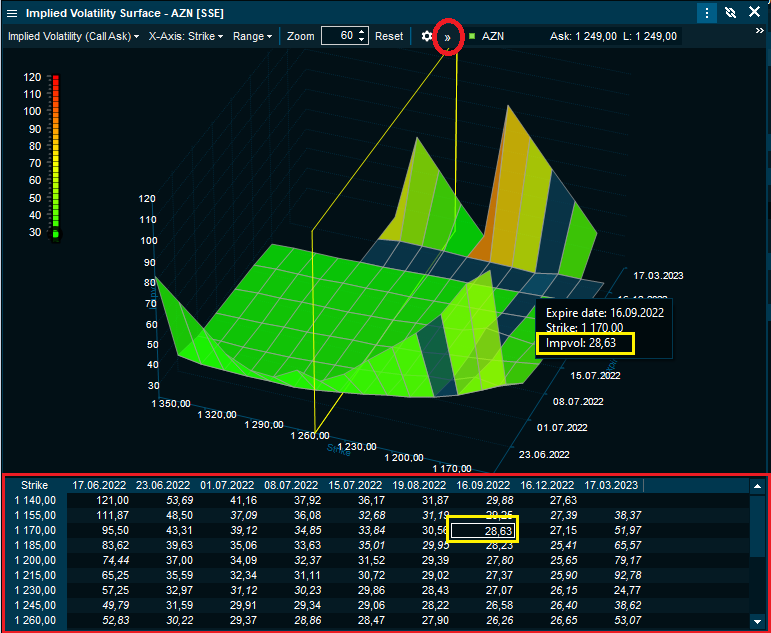Click the unlink window icon
This screenshot has height=633, width=771.
click(x=731, y=13)
